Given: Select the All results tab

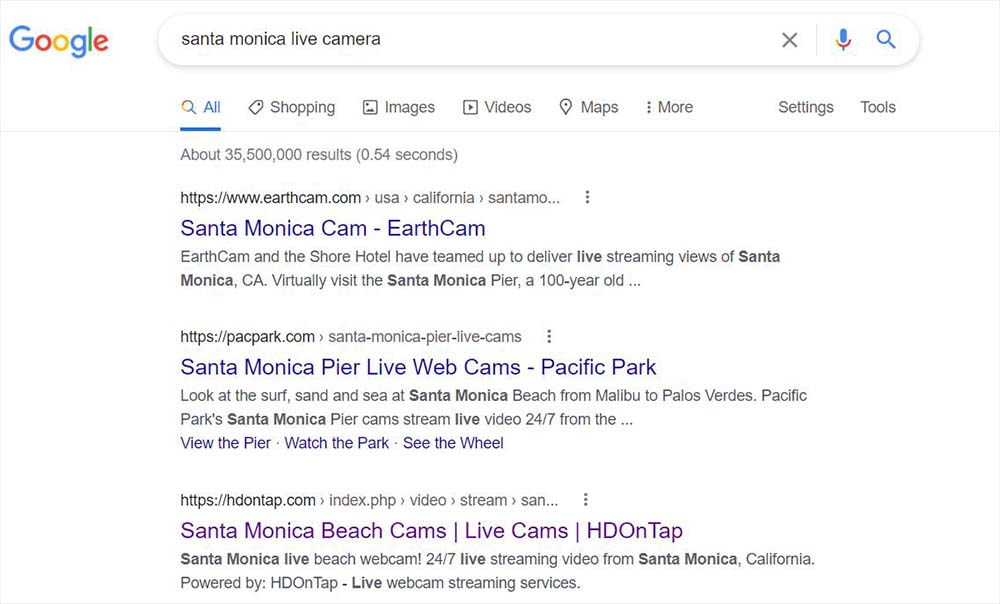Looking at the screenshot, I should [x=201, y=107].
